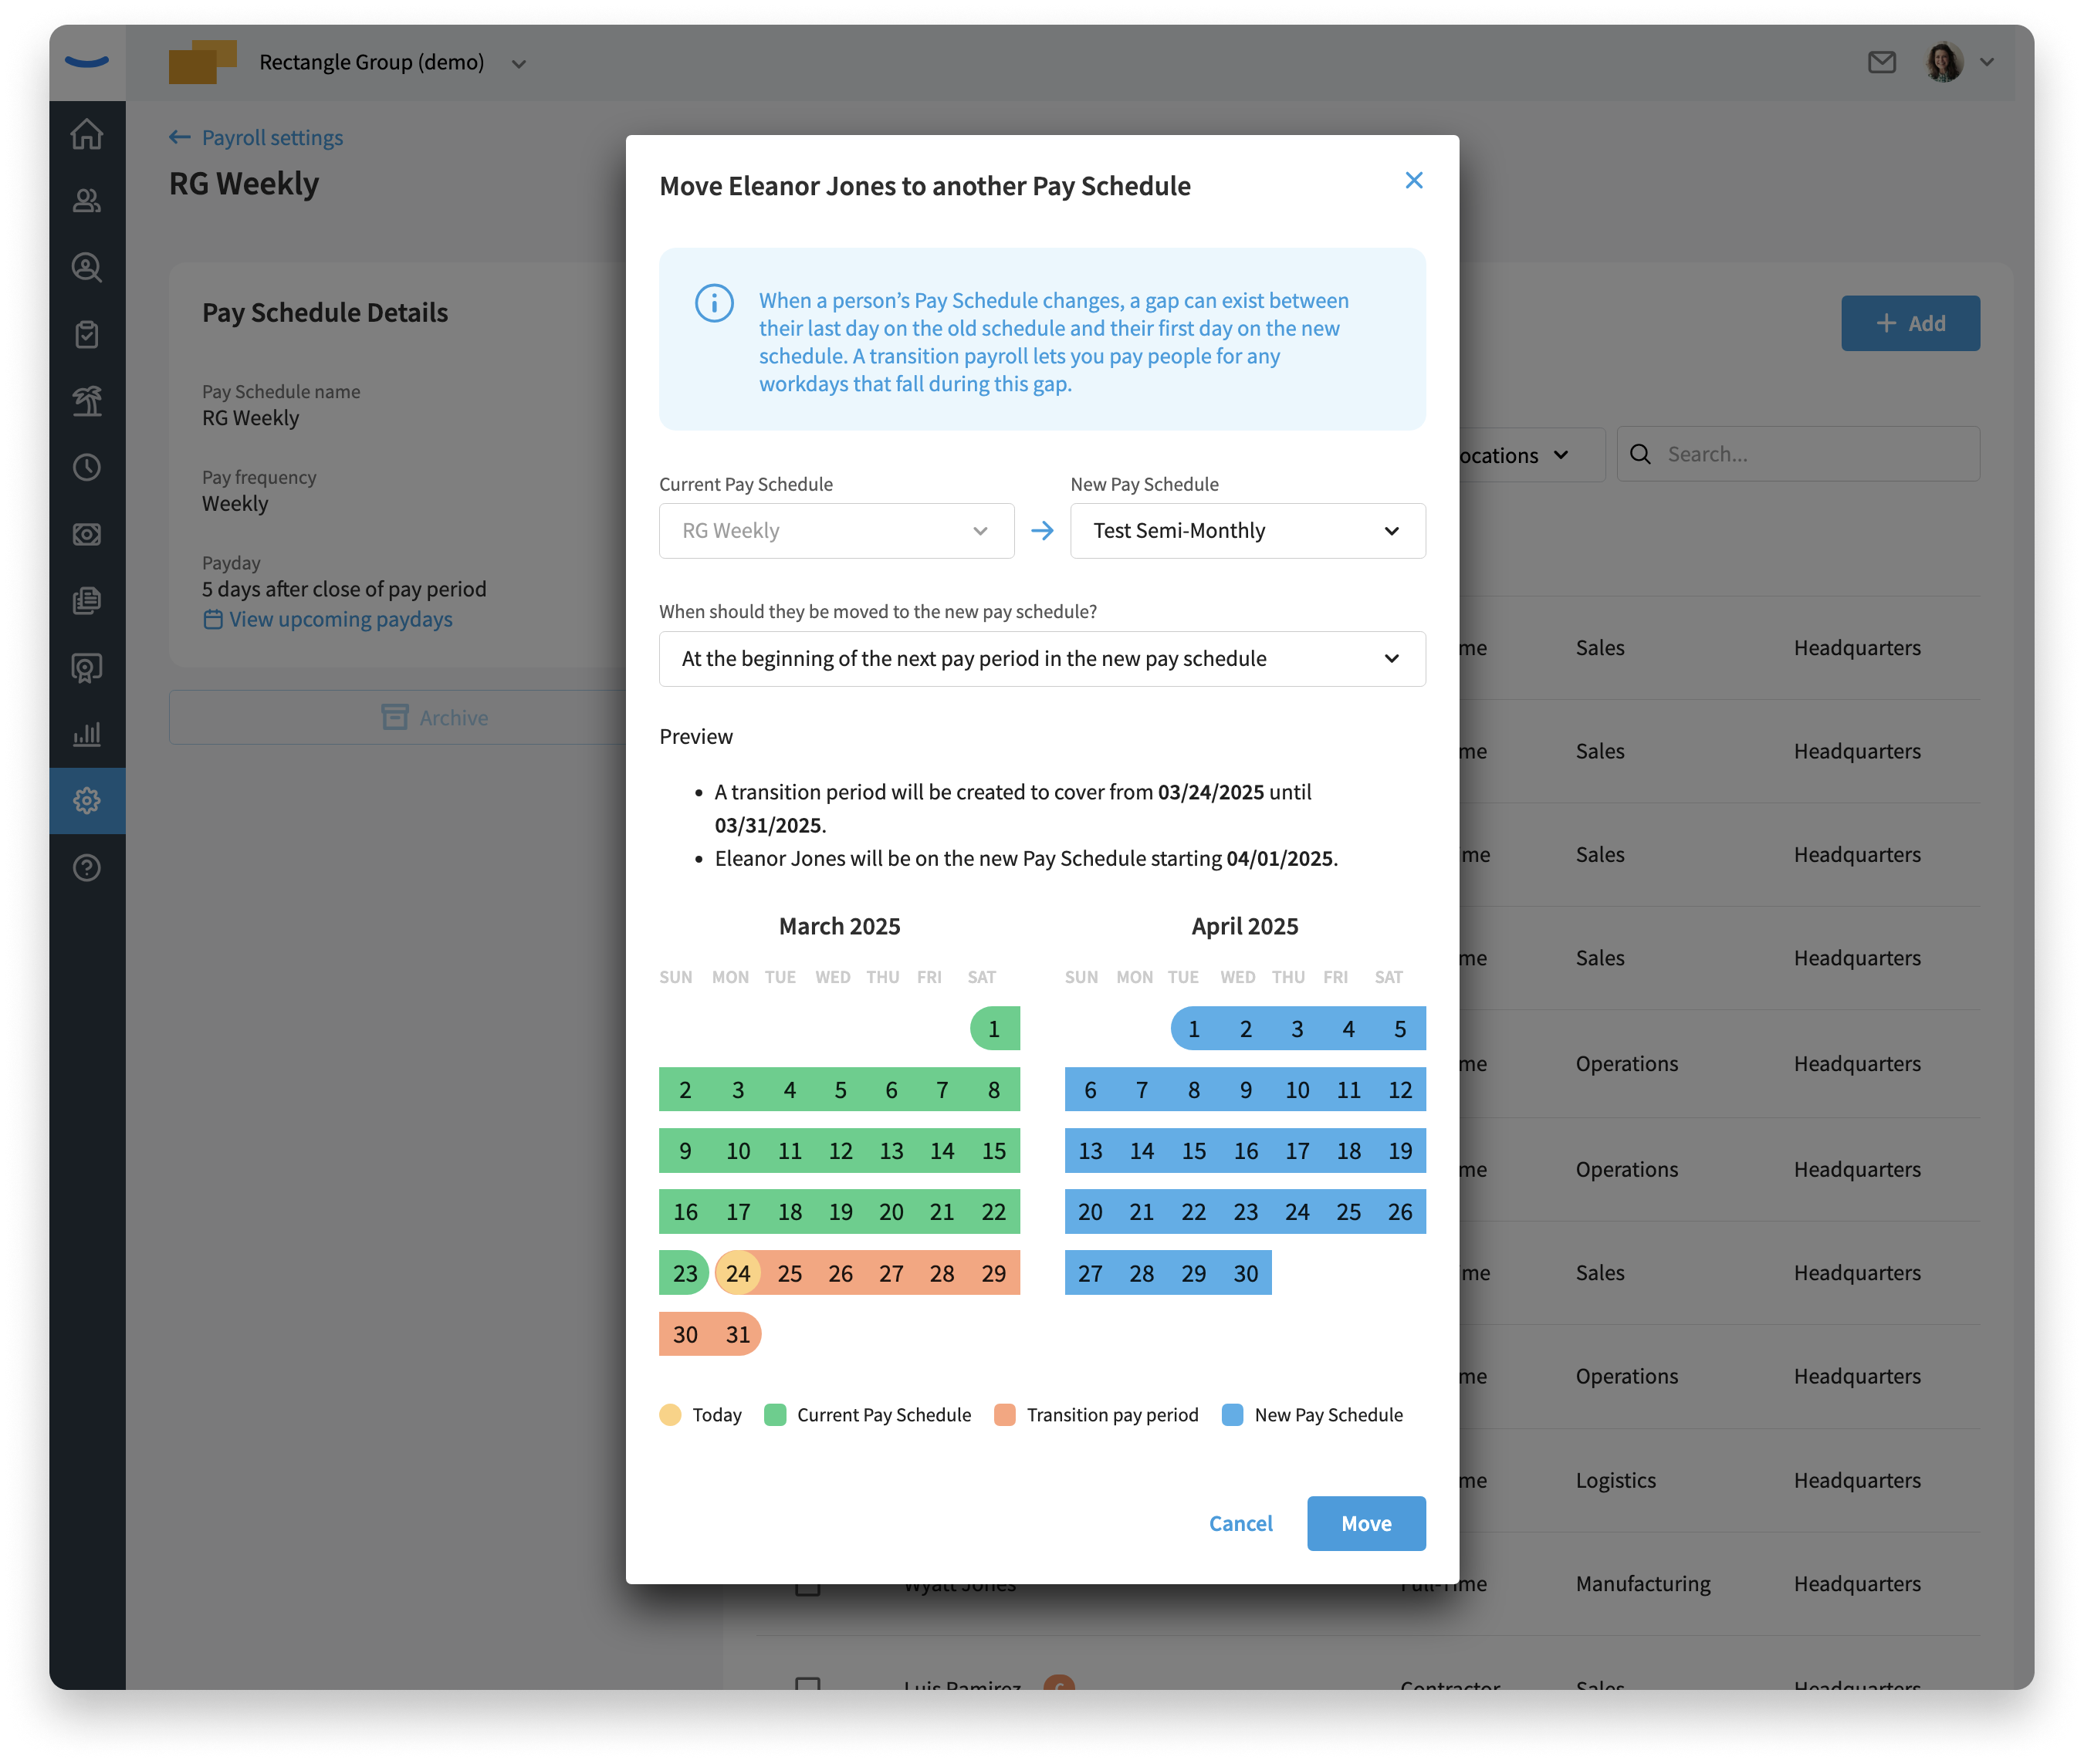Open the settings gear sidebar icon
The width and height of the screenshot is (2084, 1764).
click(x=87, y=800)
